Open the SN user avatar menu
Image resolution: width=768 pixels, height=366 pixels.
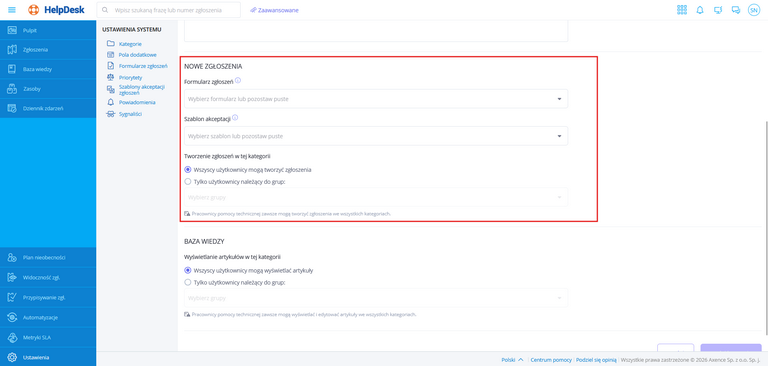(753, 10)
